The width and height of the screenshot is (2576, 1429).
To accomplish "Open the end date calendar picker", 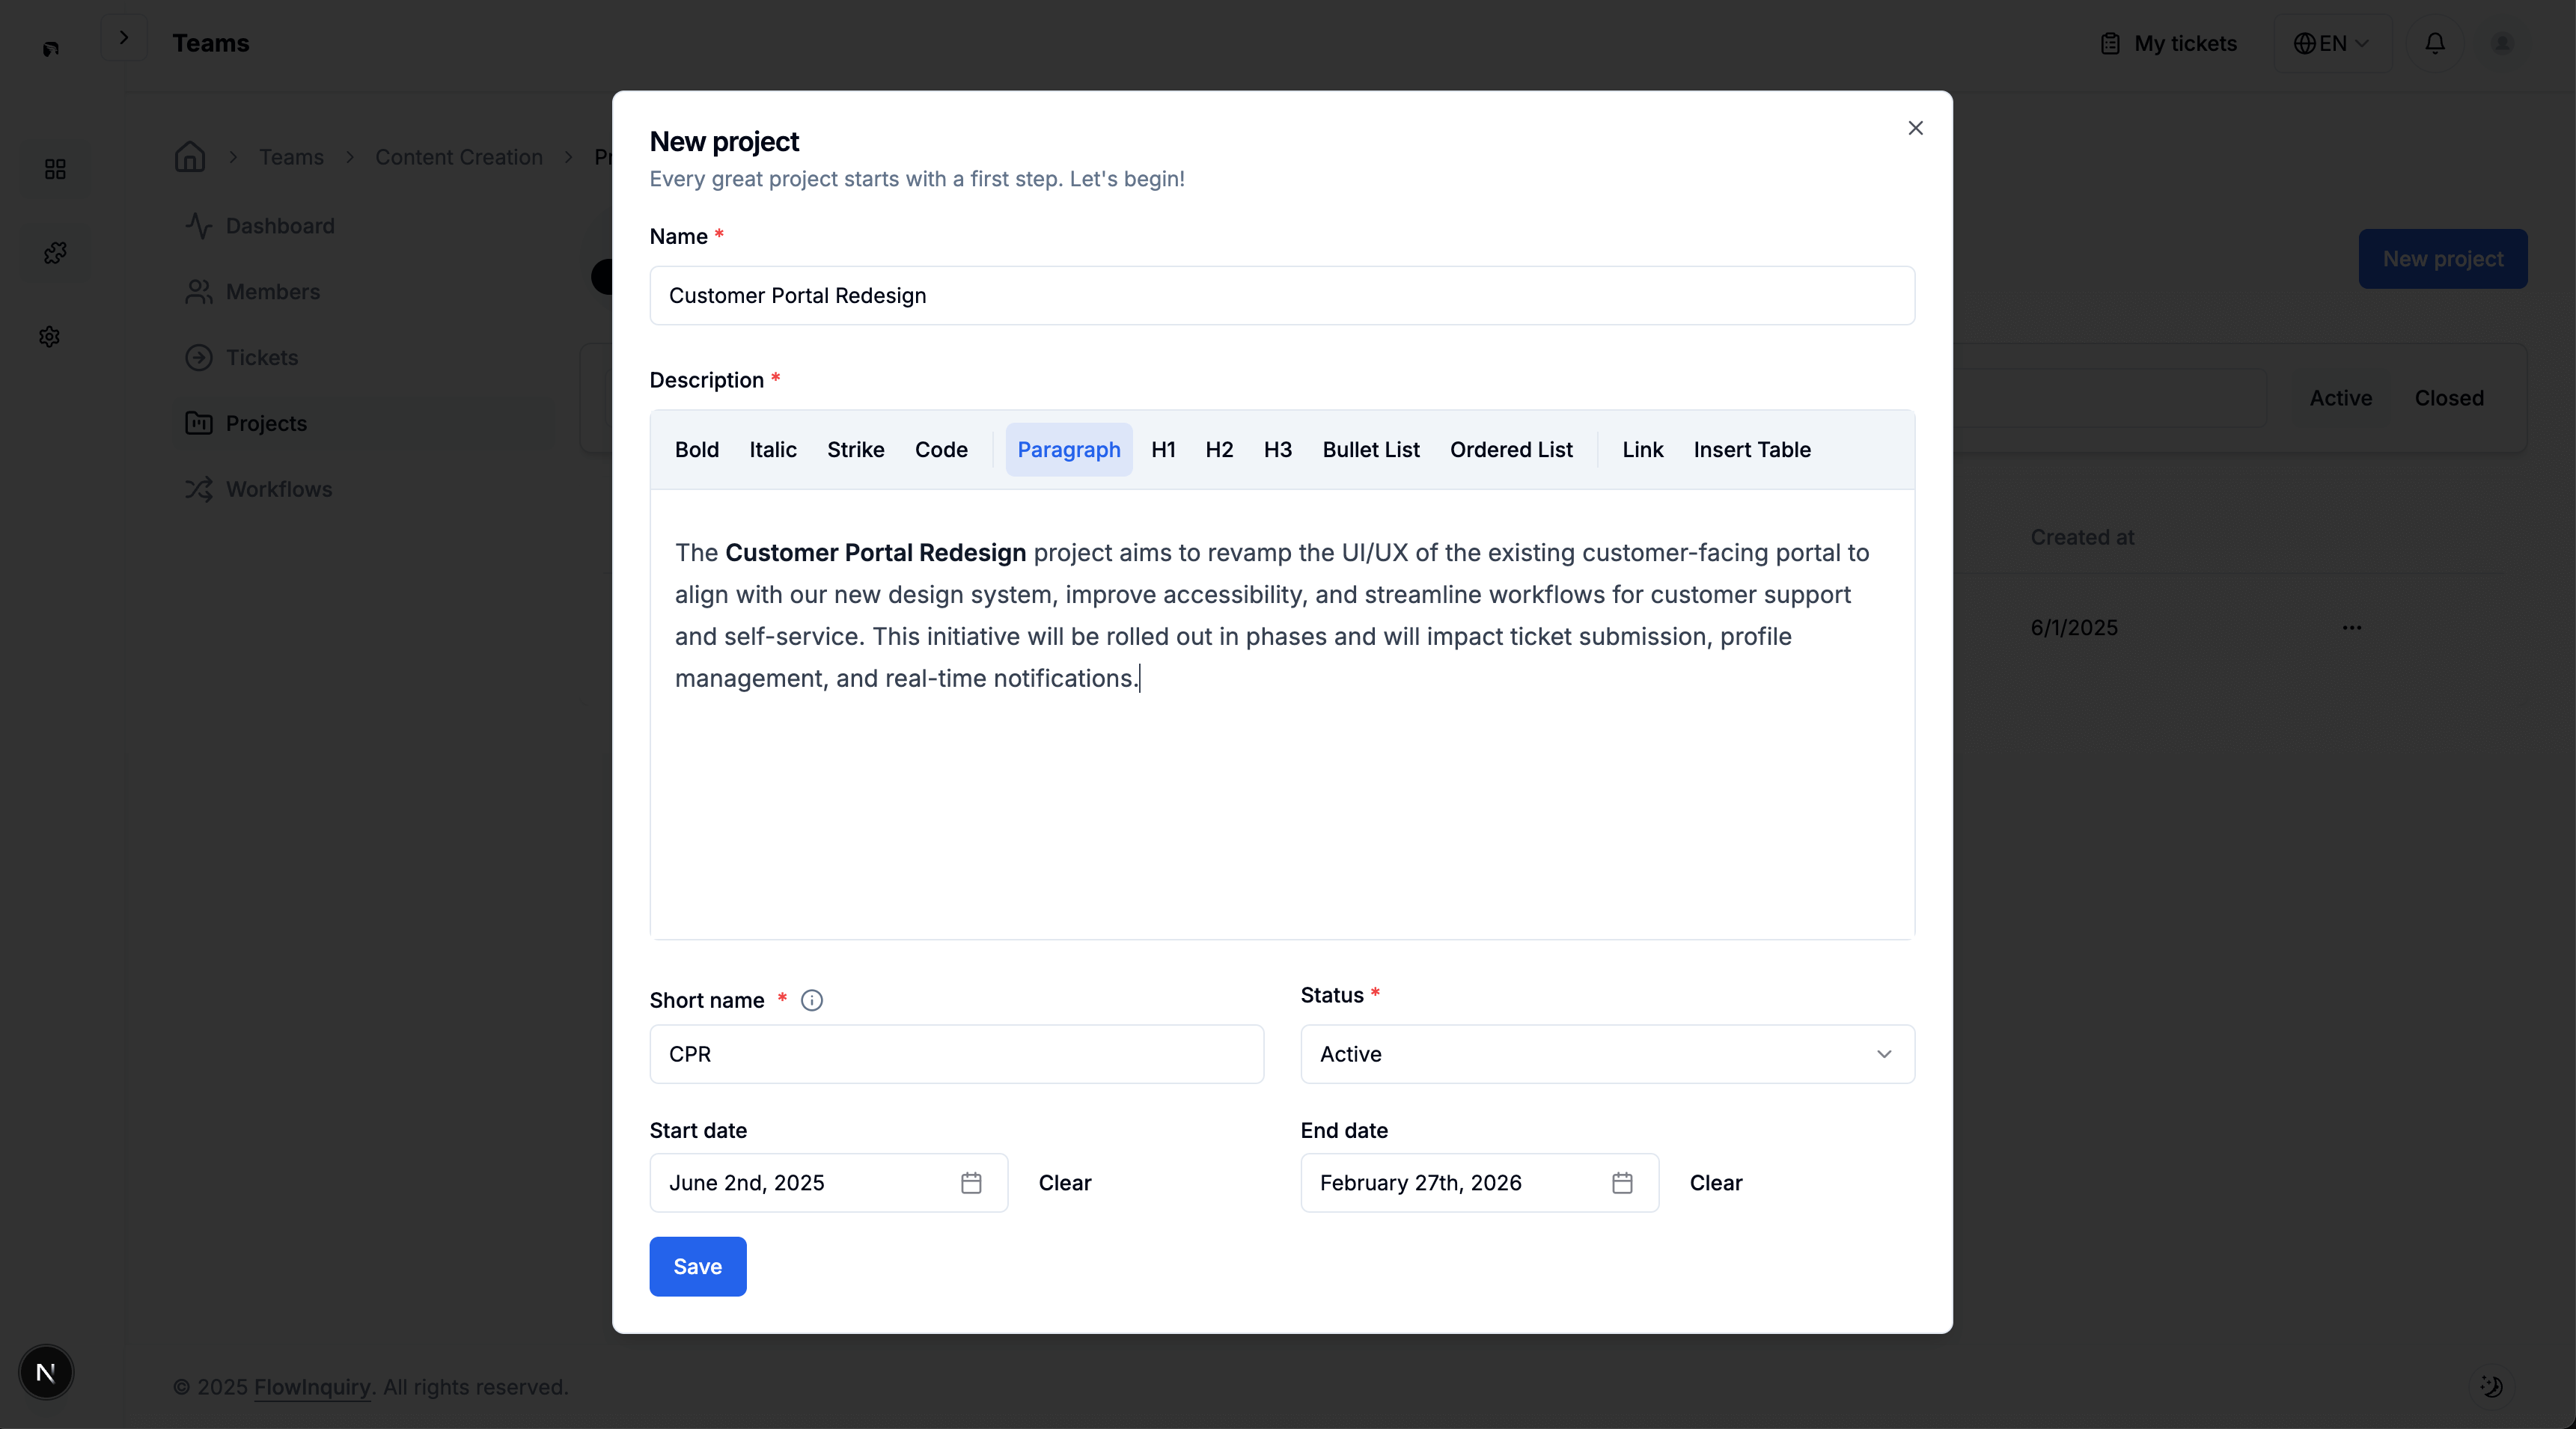I will (x=1622, y=1182).
